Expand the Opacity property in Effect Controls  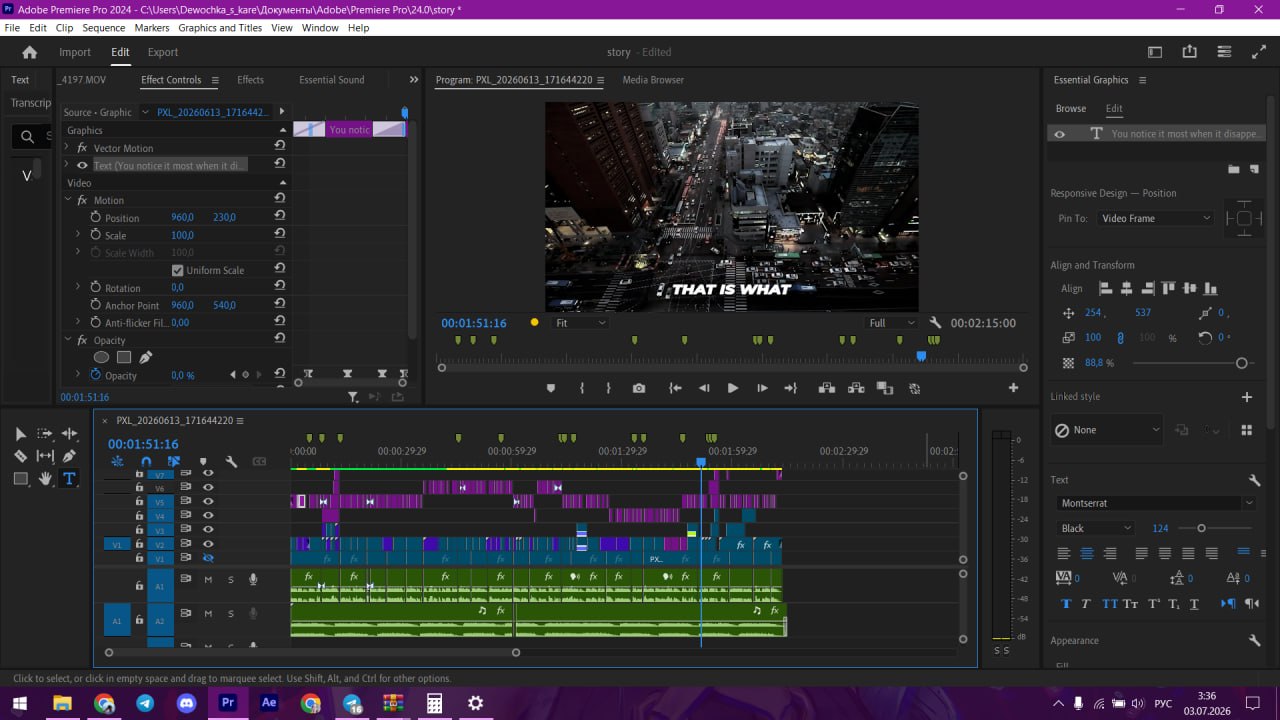78,375
